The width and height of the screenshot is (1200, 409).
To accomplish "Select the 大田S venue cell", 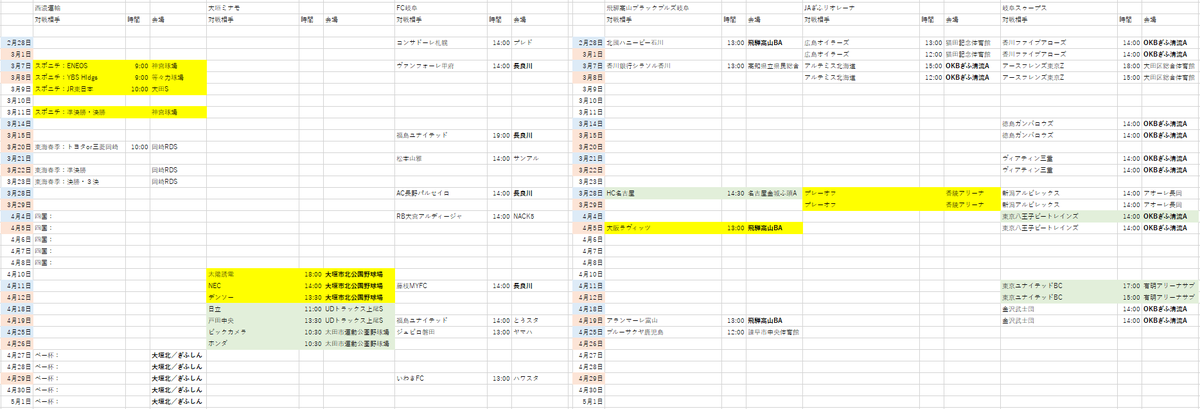I will point(178,88).
